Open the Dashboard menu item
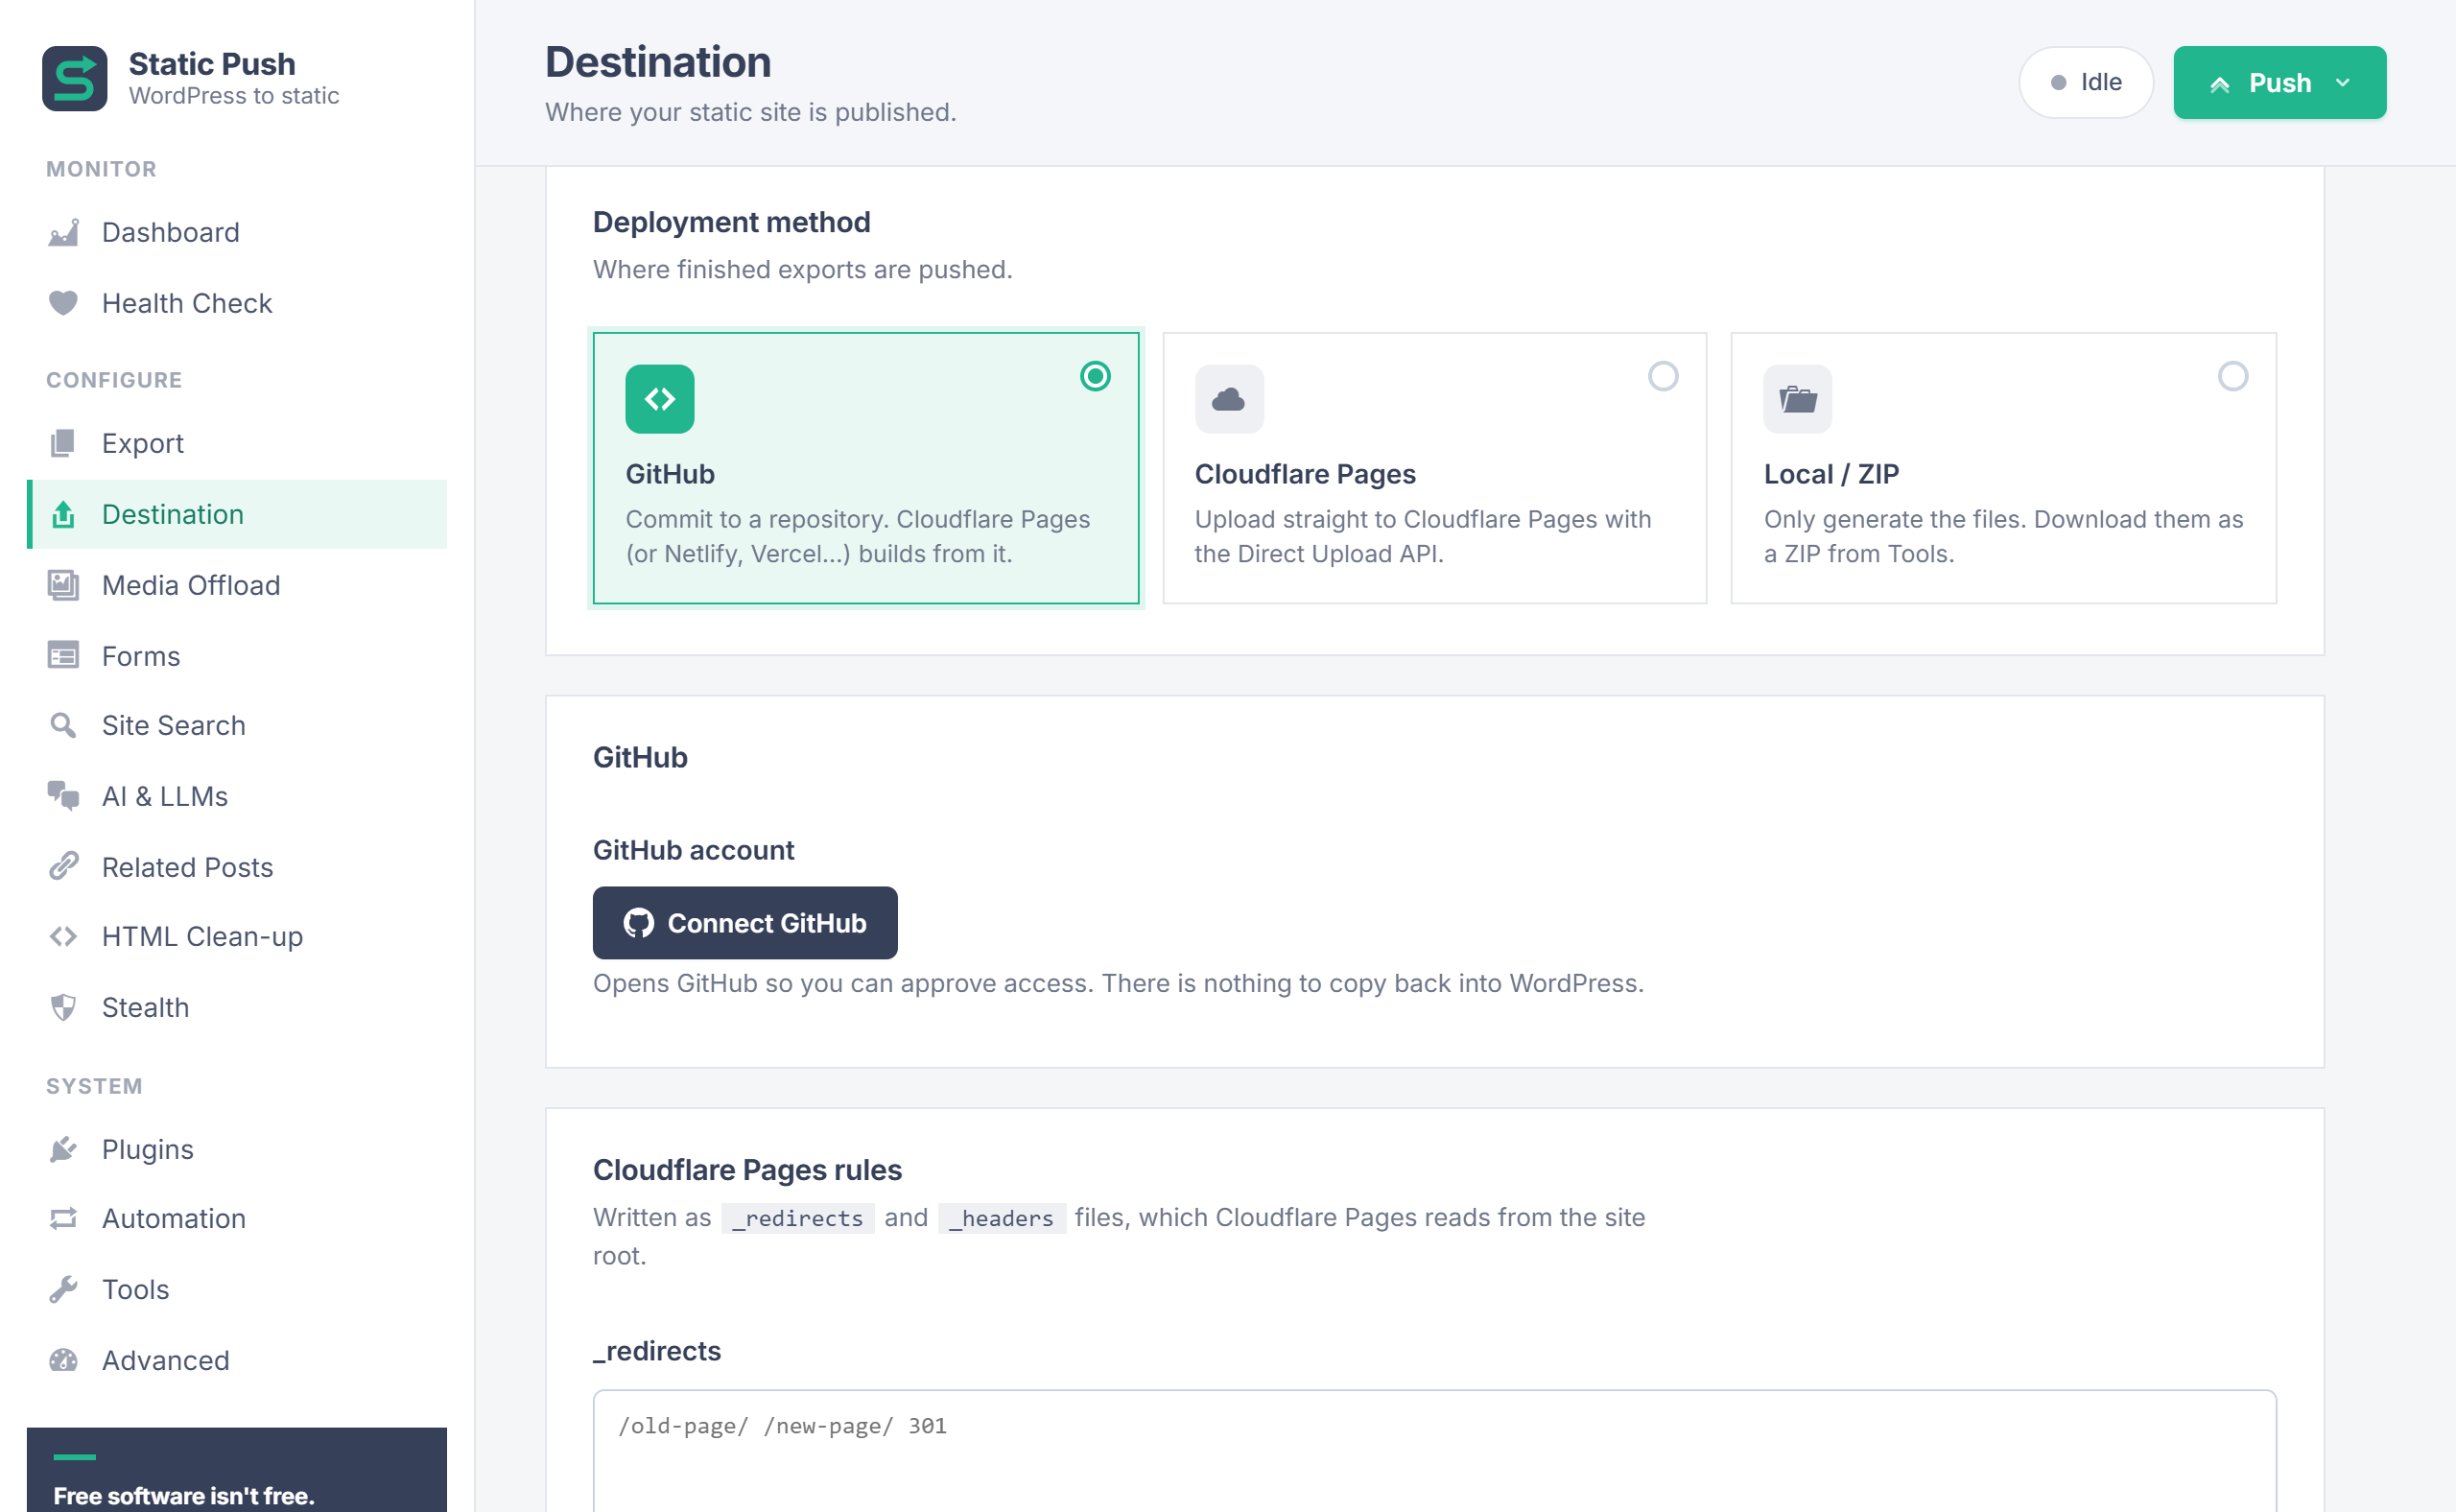Viewport: 2456px width, 1512px height. tap(237, 233)
